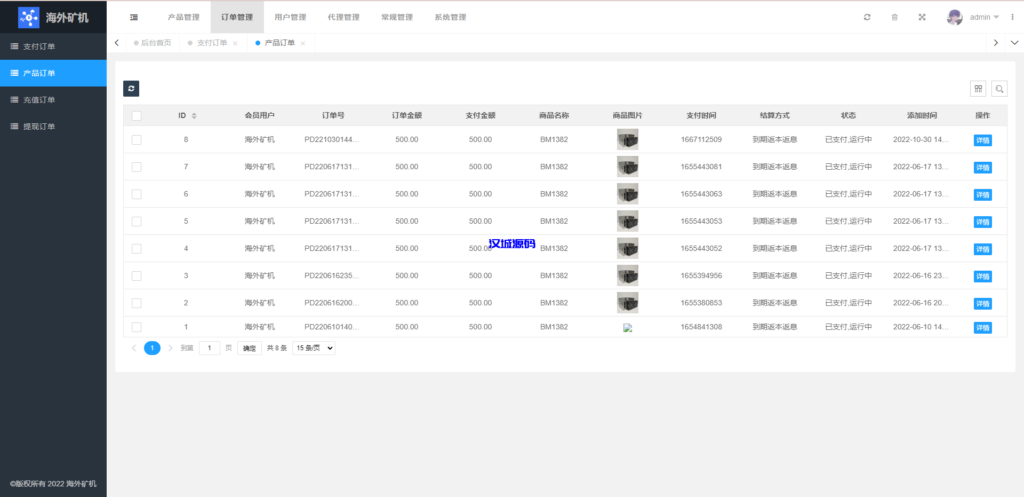
Task: Open the 用户管理 top menu
Action: (290, 17)
